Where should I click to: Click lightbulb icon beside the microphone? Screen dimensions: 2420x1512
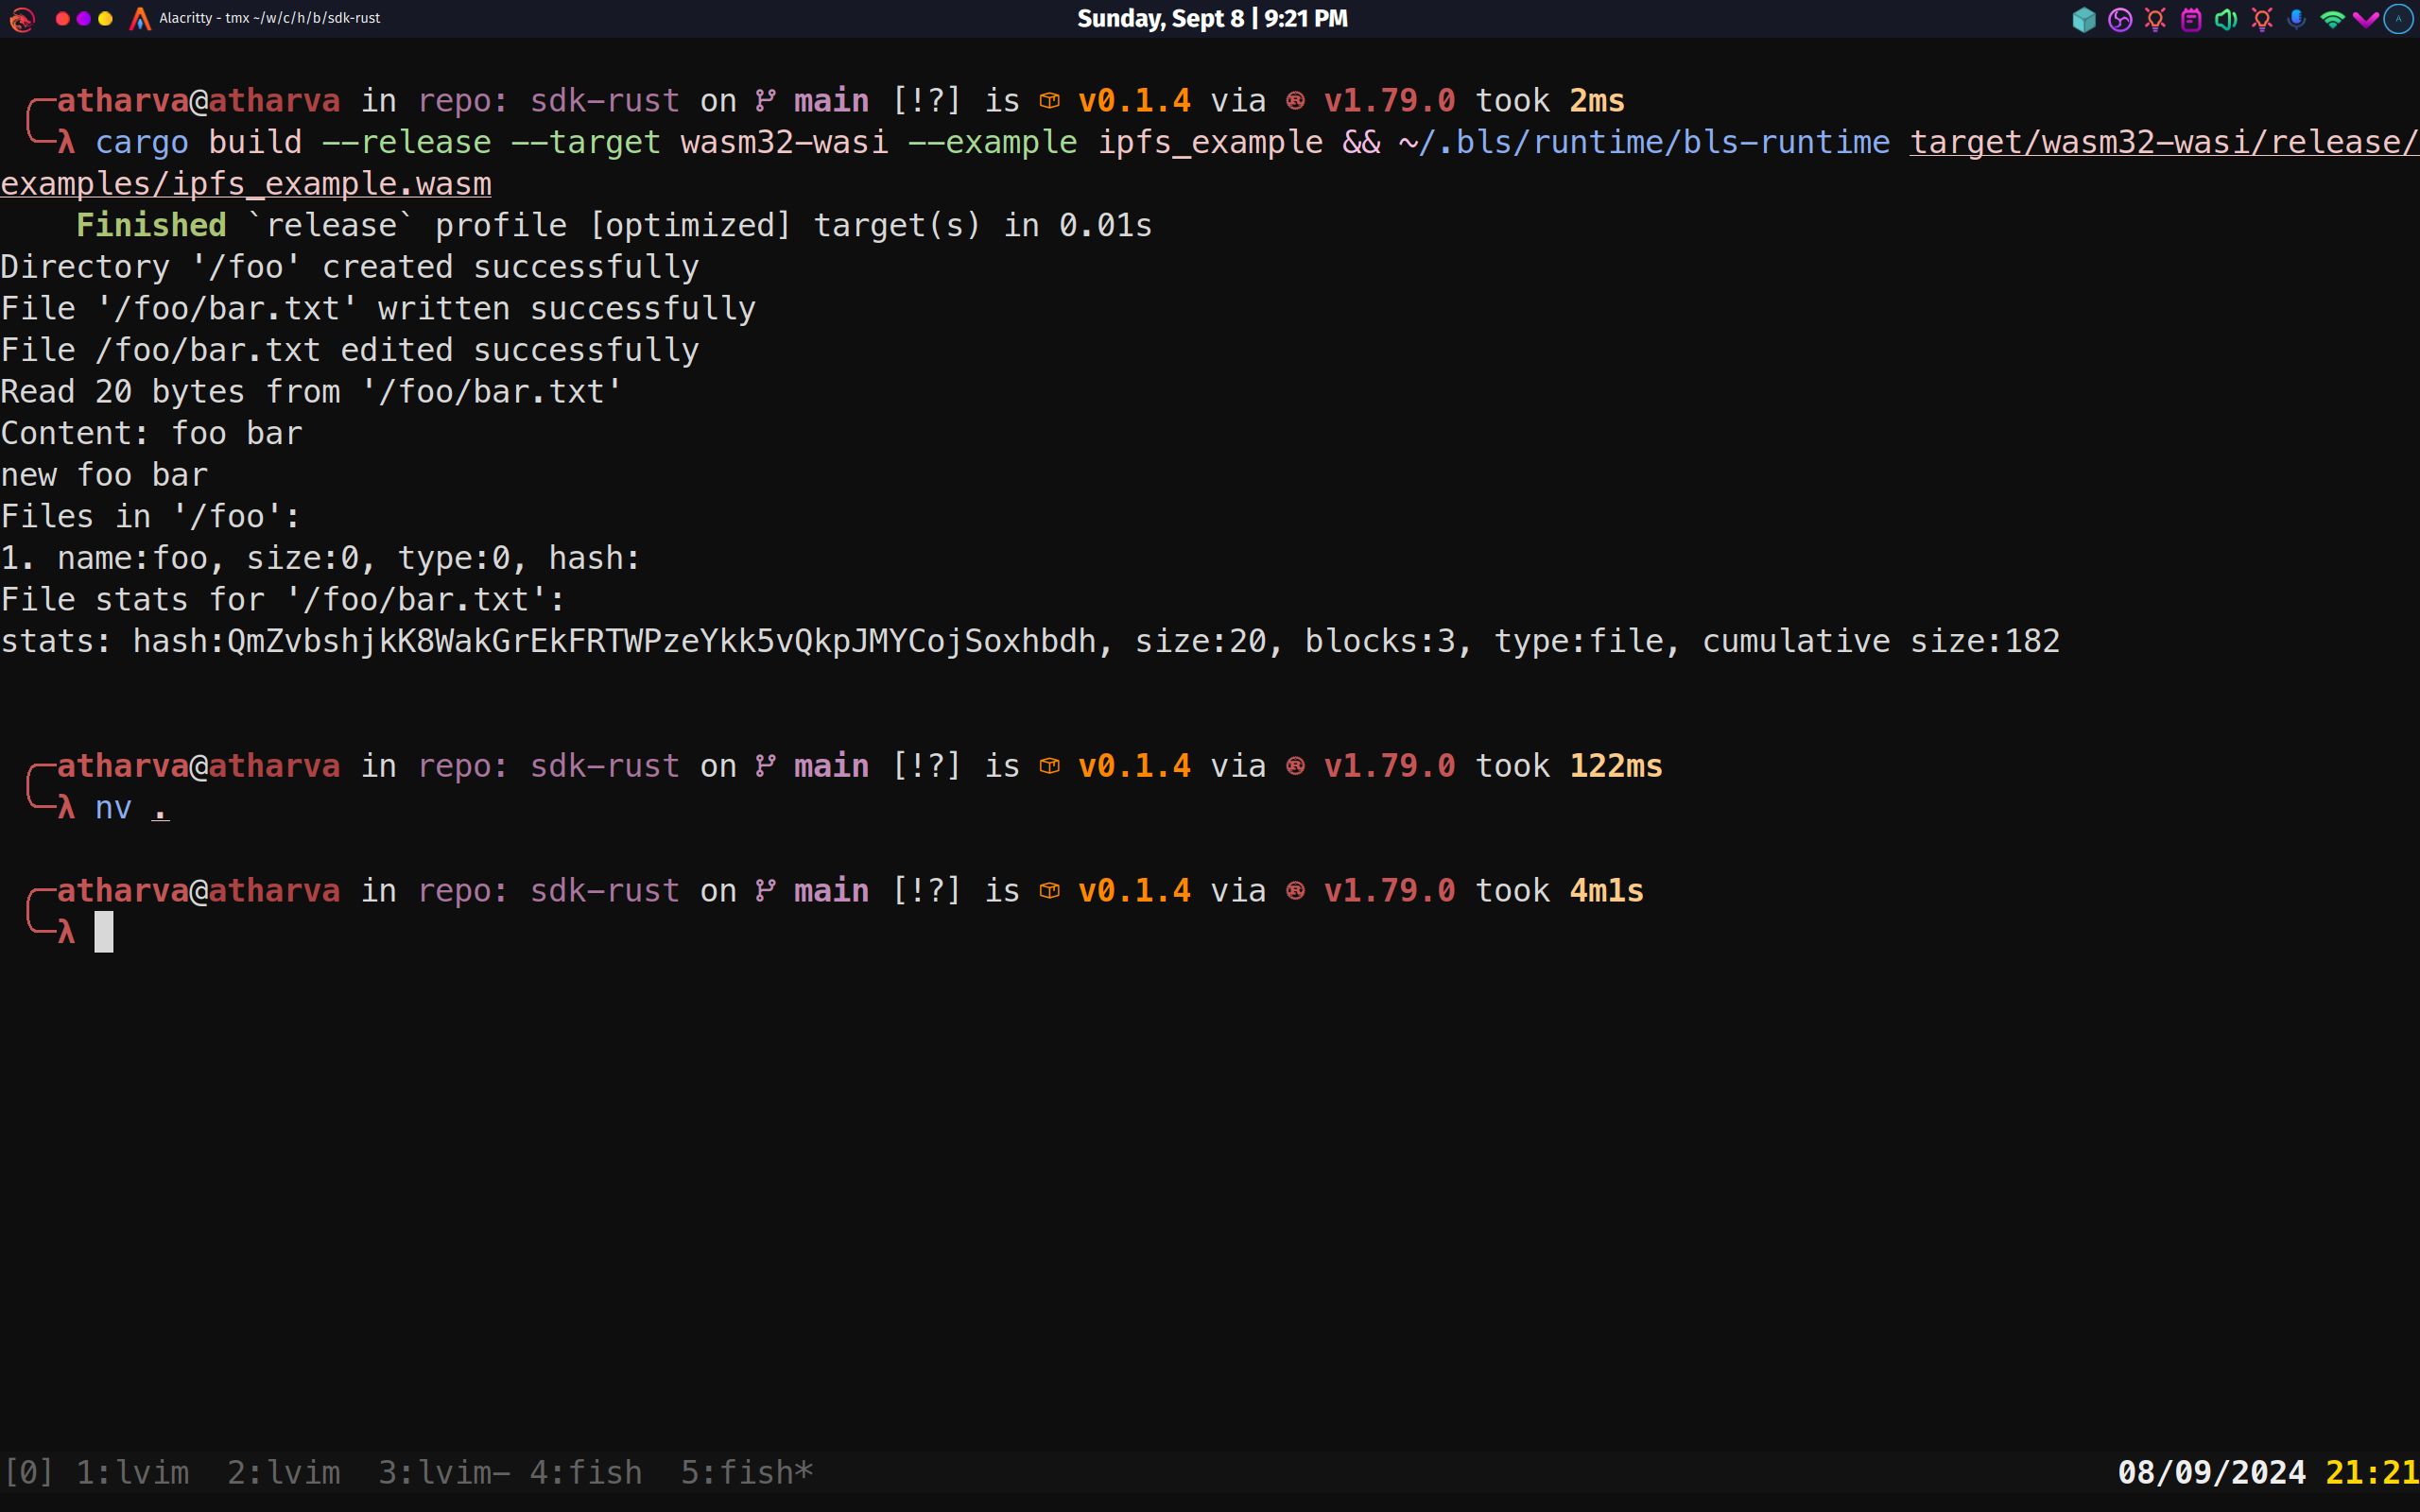coord(2261,19)
